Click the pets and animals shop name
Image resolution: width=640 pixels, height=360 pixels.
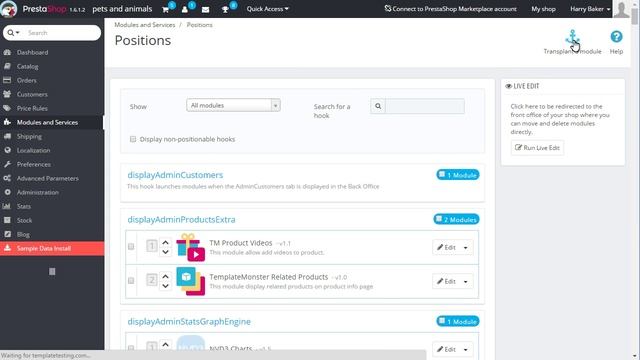point(122,9)
